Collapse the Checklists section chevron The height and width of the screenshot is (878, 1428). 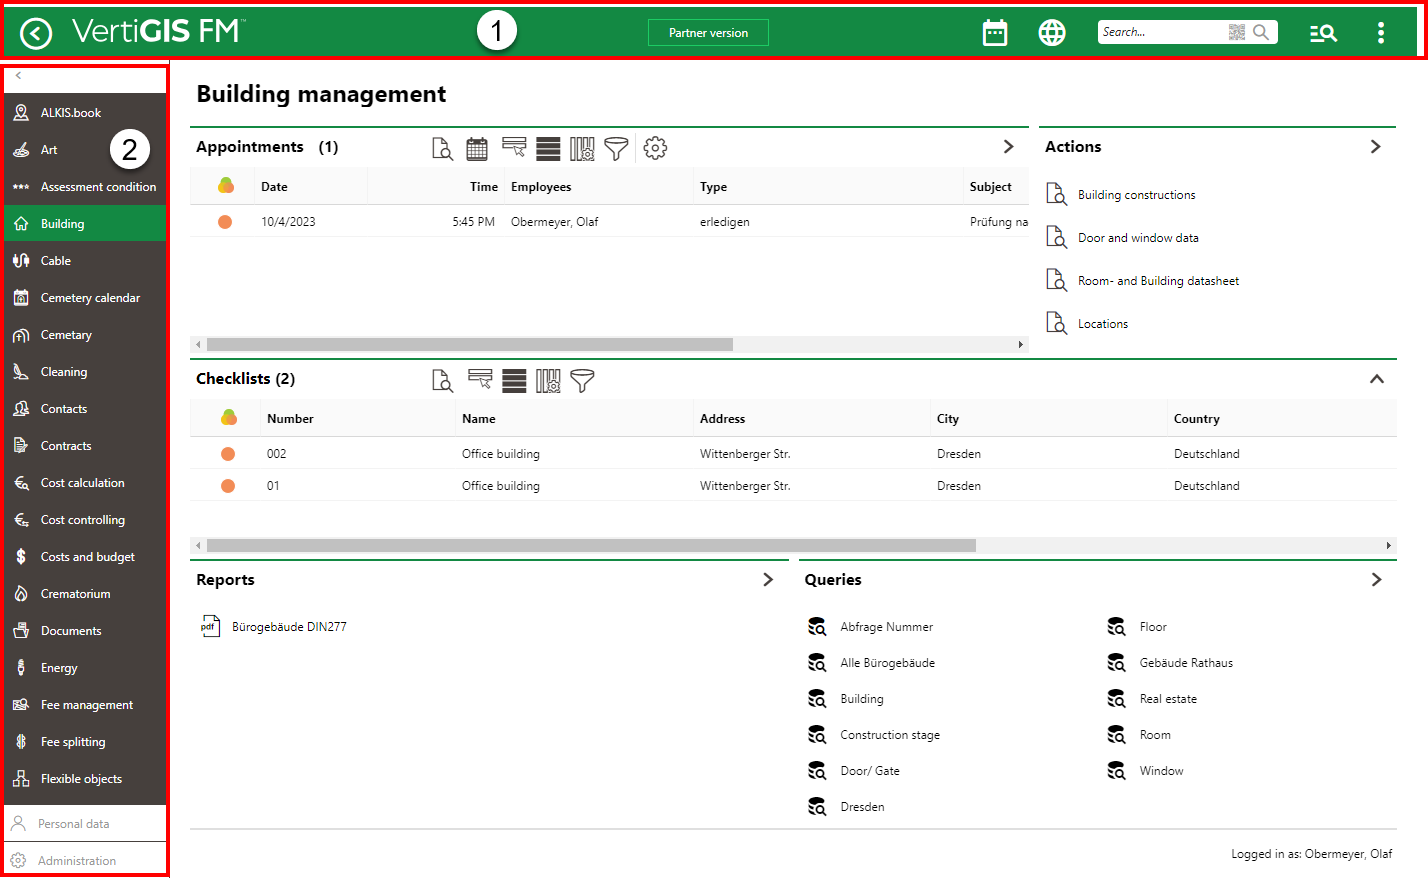(x=1376, y=379)
